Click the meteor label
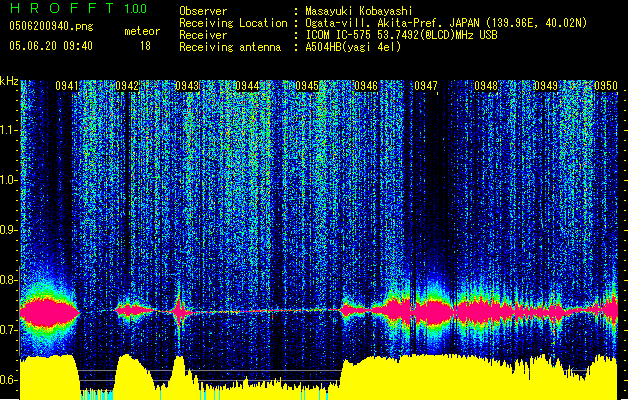 142,31
